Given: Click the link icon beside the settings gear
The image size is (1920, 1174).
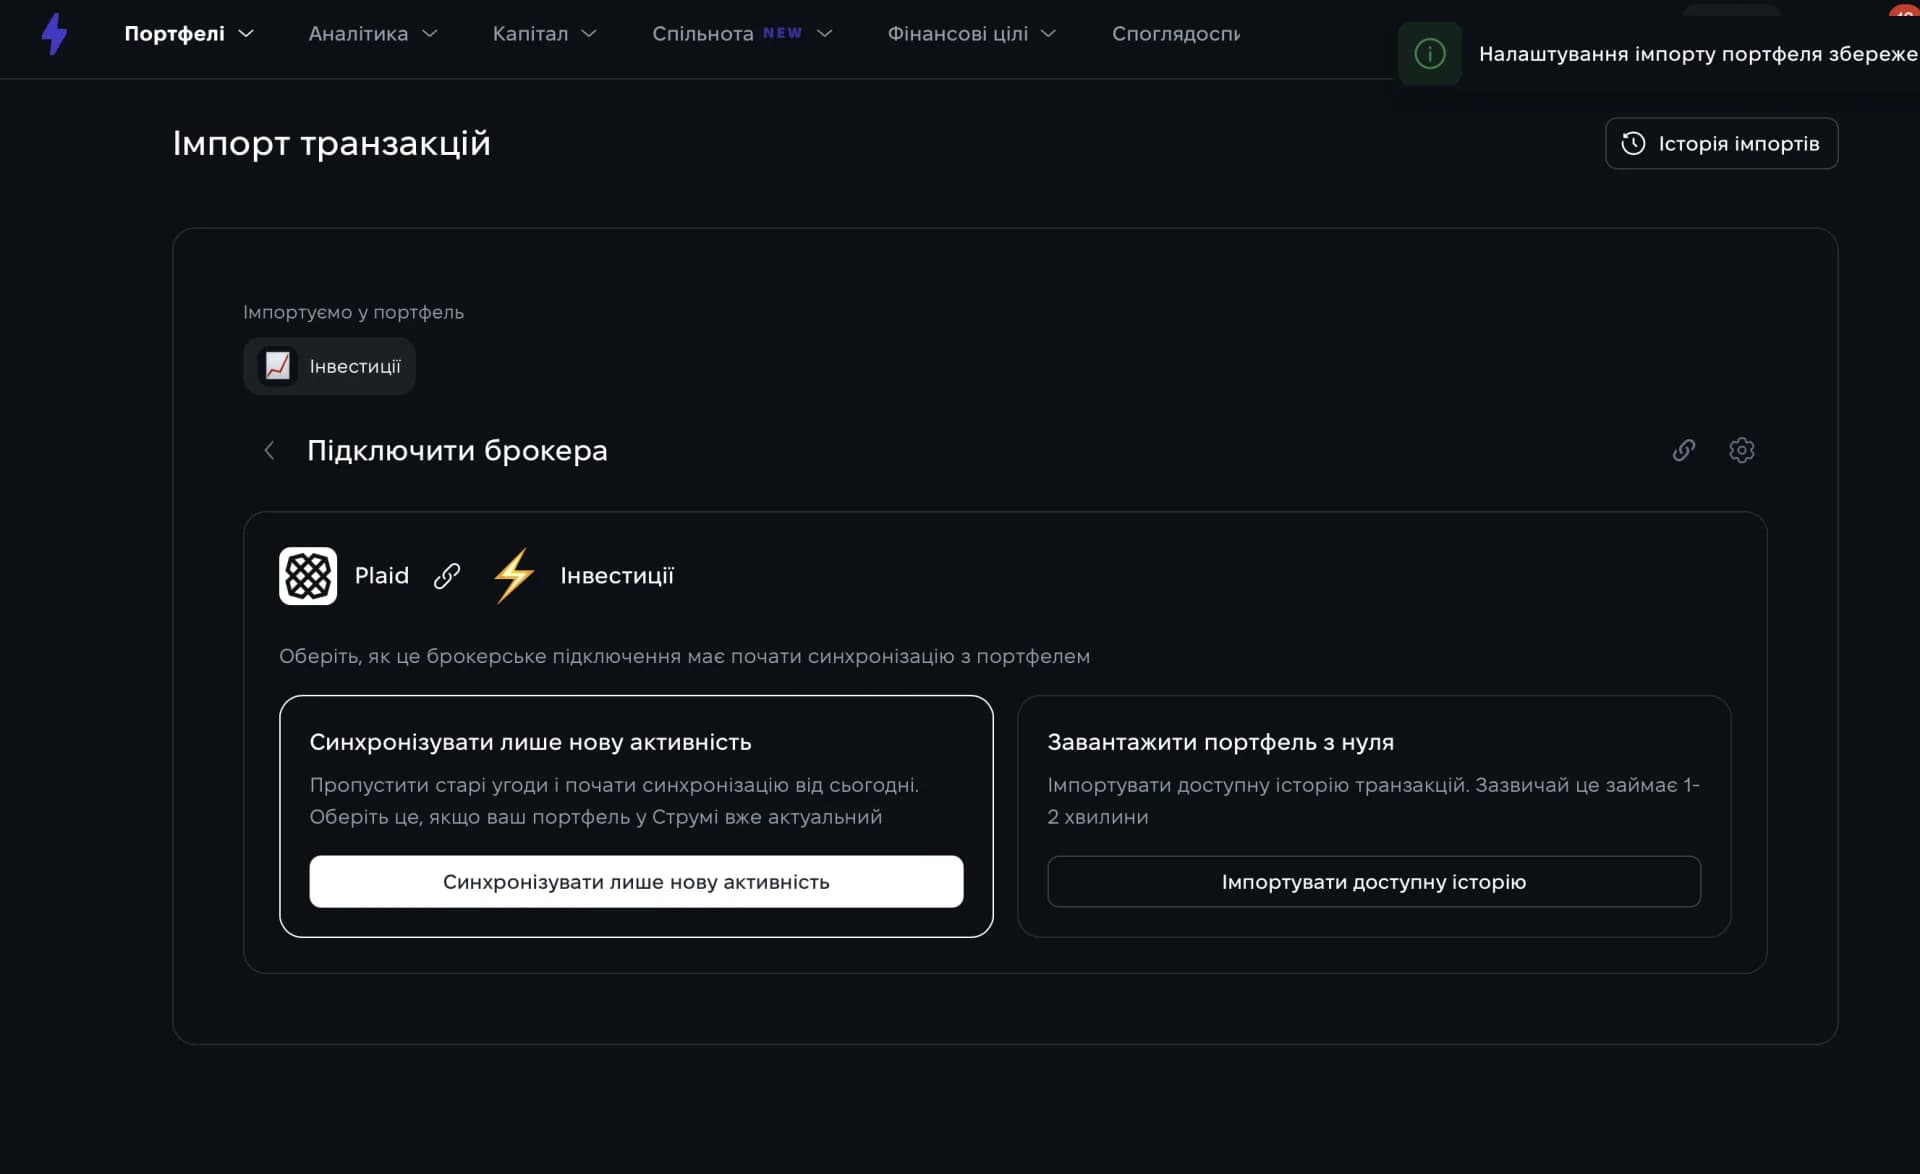Looking at the screenshot, I should point(1684,450).
